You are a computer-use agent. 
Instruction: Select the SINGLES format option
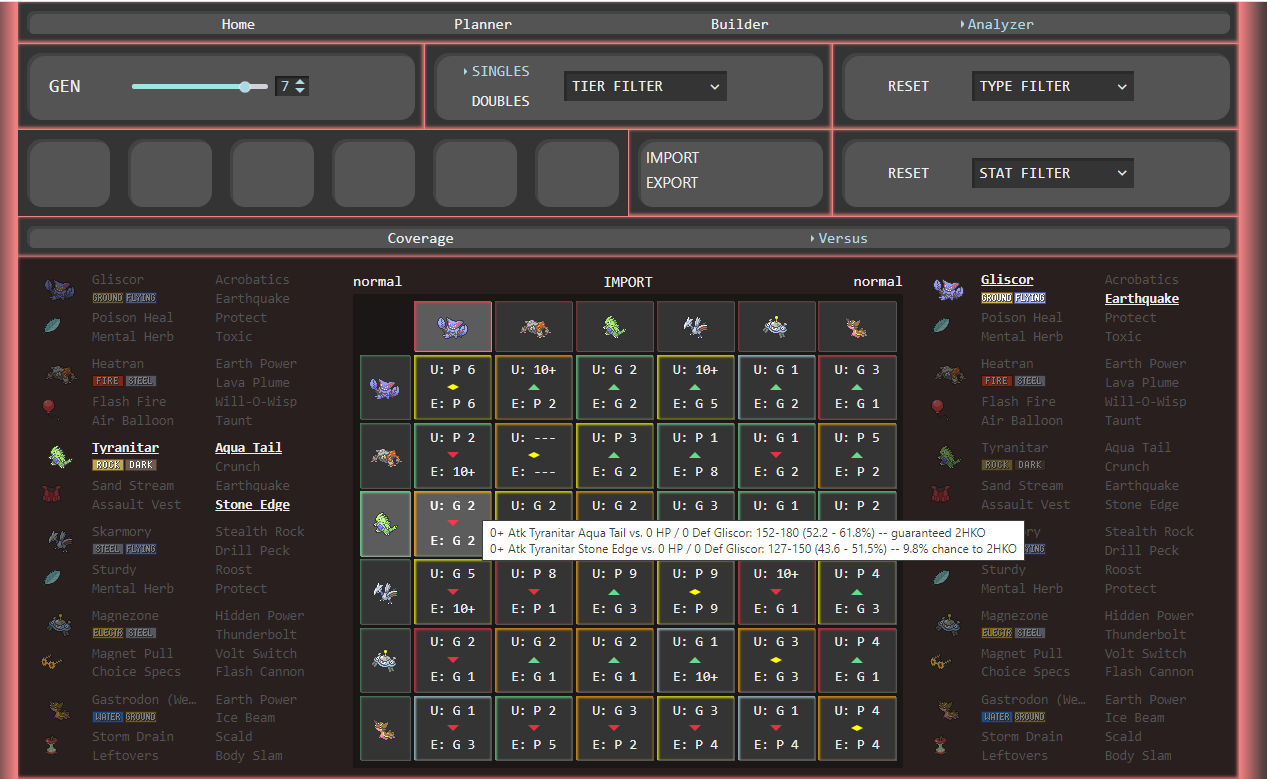click(x=500, y=71)
